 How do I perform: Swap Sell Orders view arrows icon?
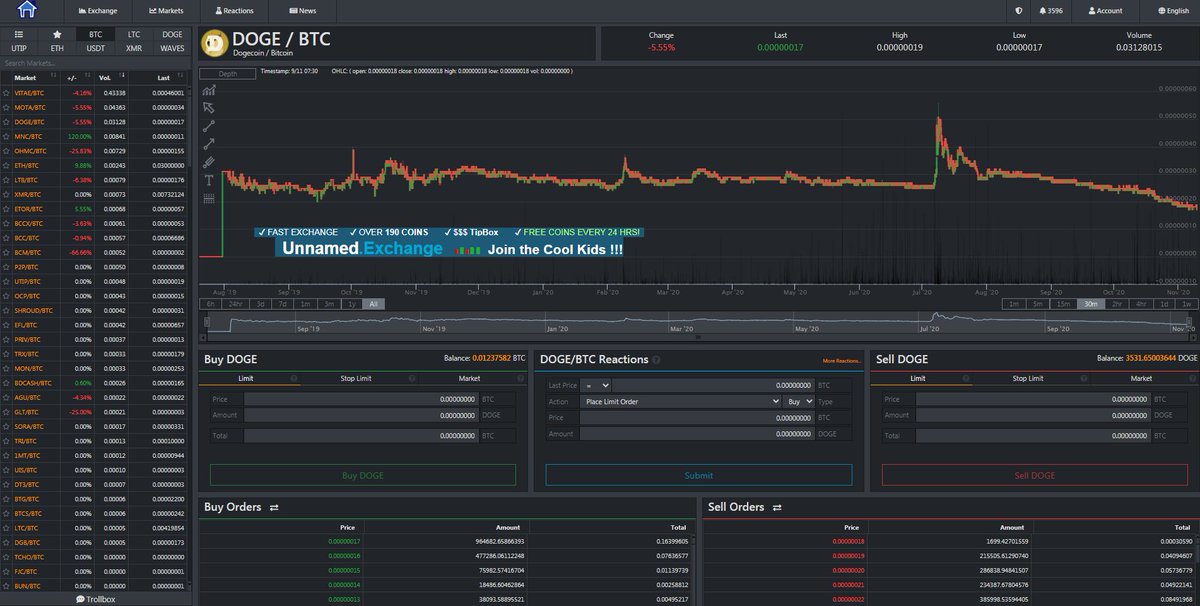pos(777,508)
